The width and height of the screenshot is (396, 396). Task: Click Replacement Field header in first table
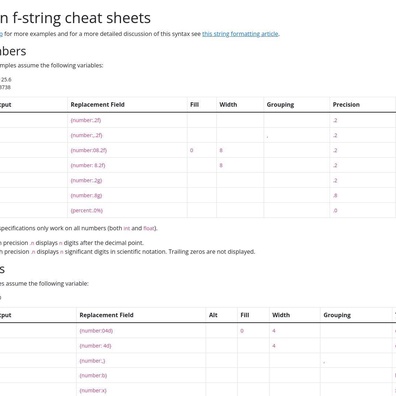coord(97,105)
